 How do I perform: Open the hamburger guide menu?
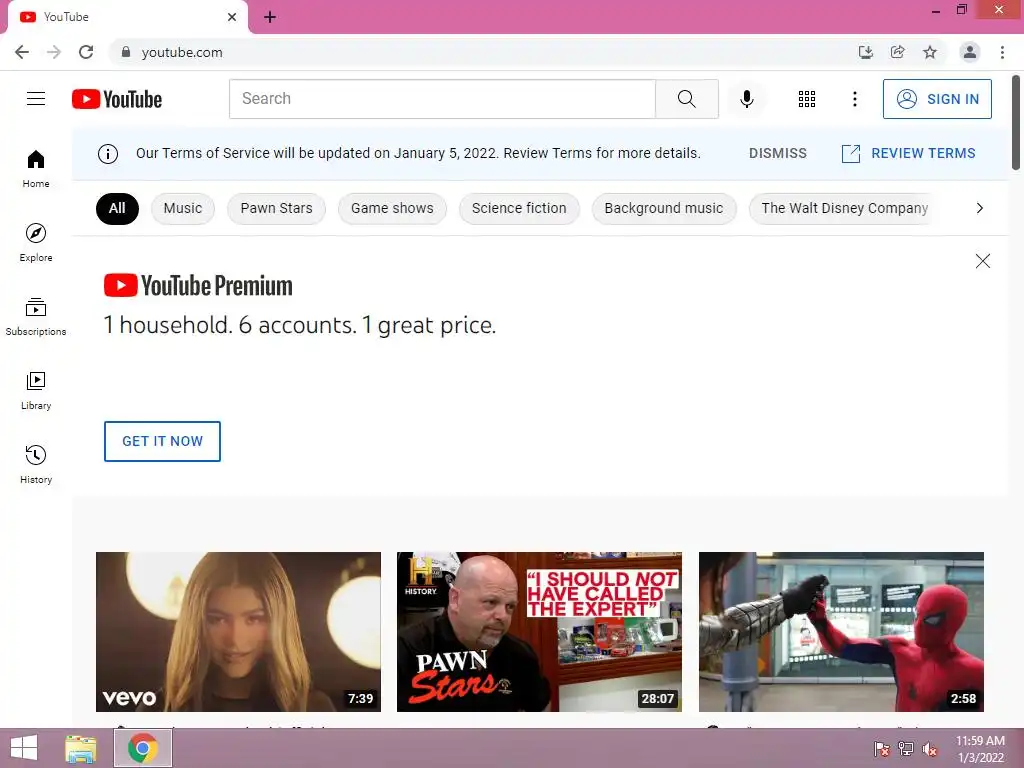[36, 99]
